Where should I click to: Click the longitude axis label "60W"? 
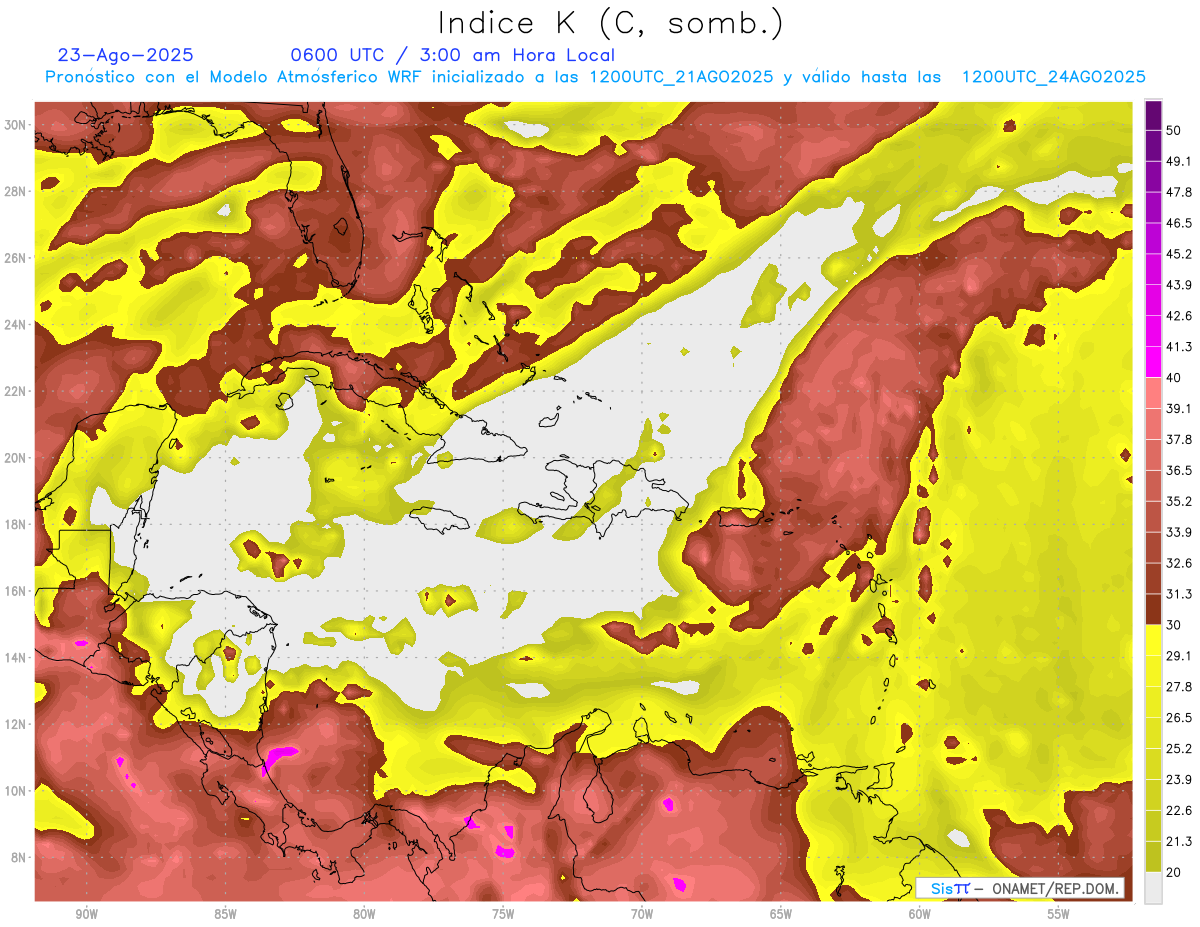pyautogui.click(x=920, y=914)
